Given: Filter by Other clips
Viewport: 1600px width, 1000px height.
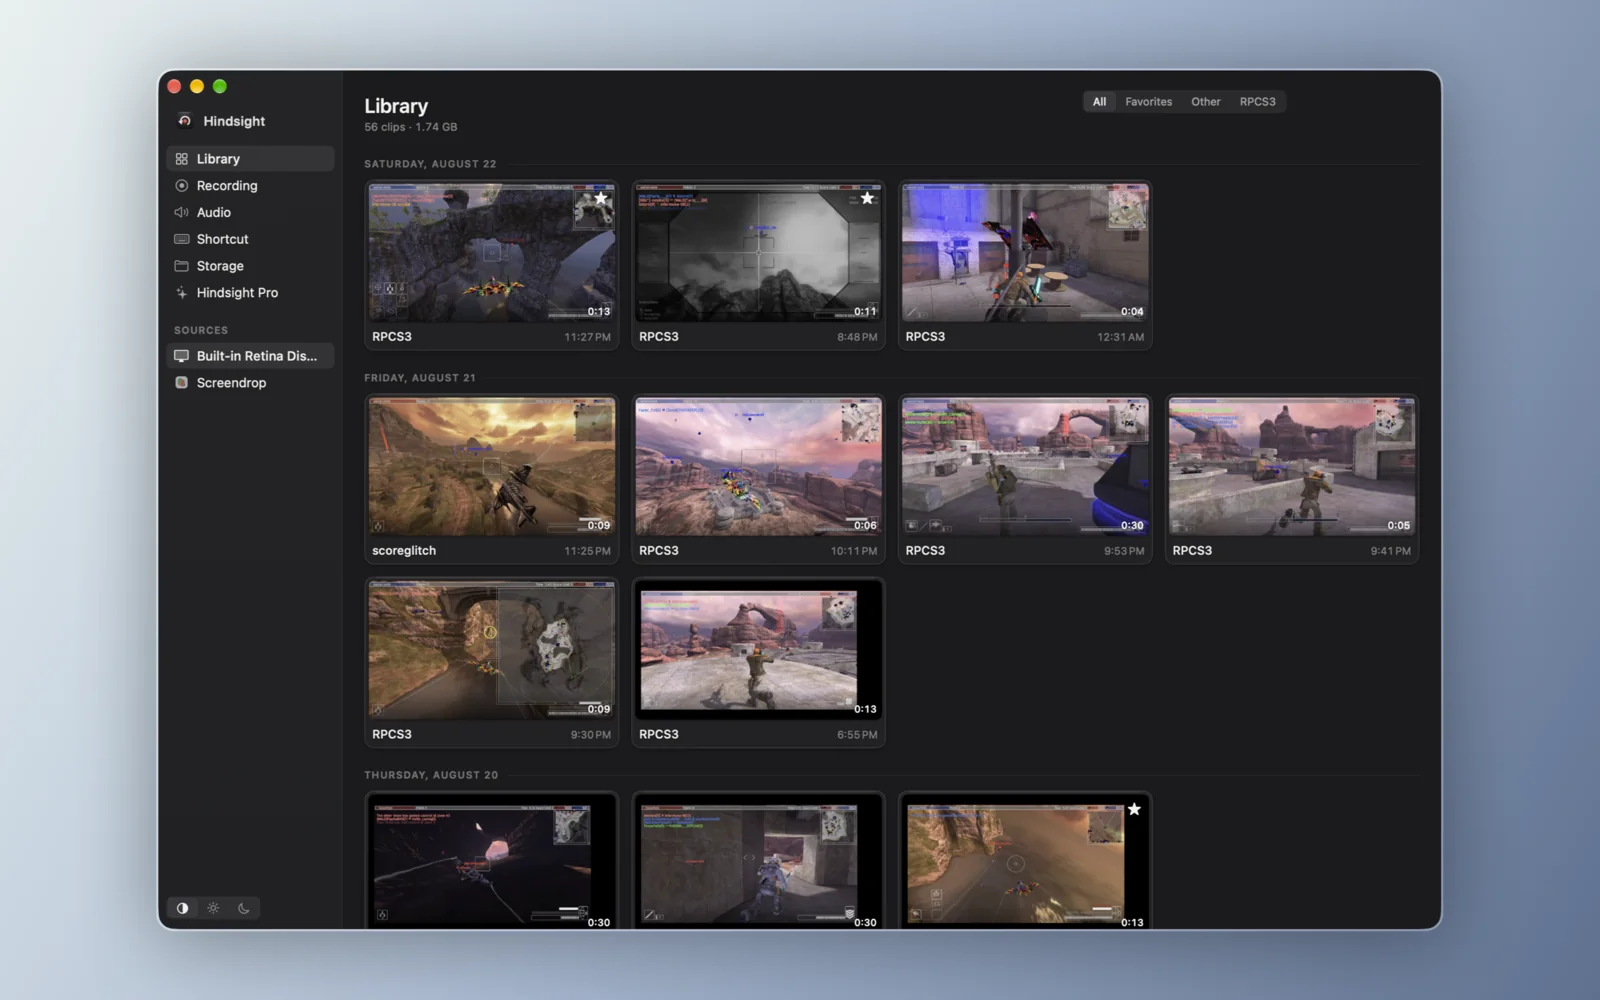Looking at the screenshot, I should click(1205, 102).
